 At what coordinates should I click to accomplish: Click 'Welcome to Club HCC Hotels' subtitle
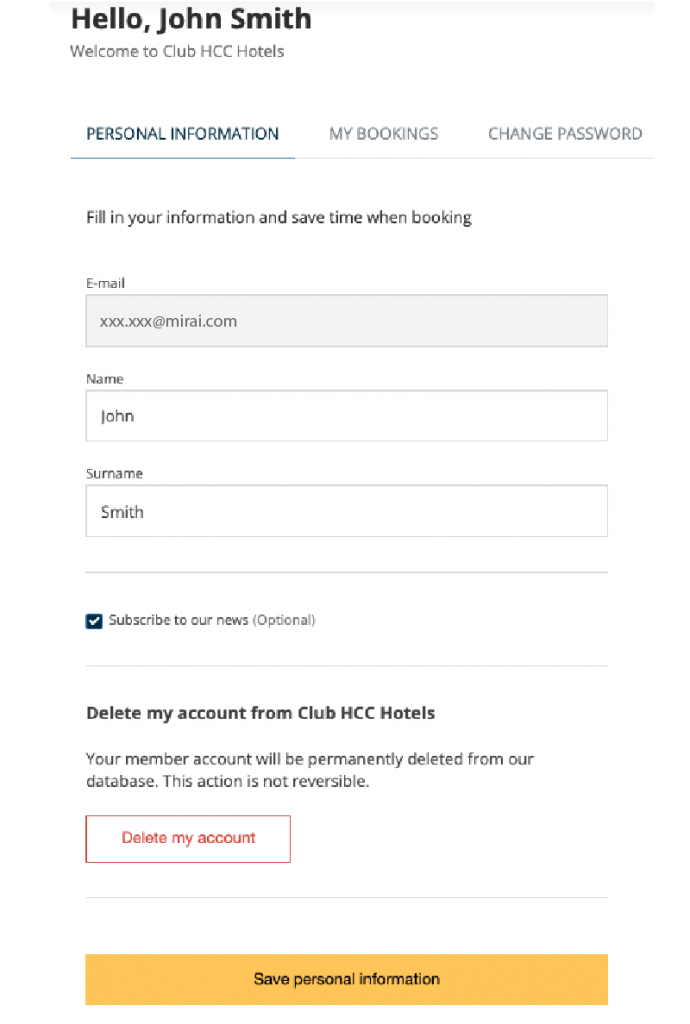click(x=177, y=52)
